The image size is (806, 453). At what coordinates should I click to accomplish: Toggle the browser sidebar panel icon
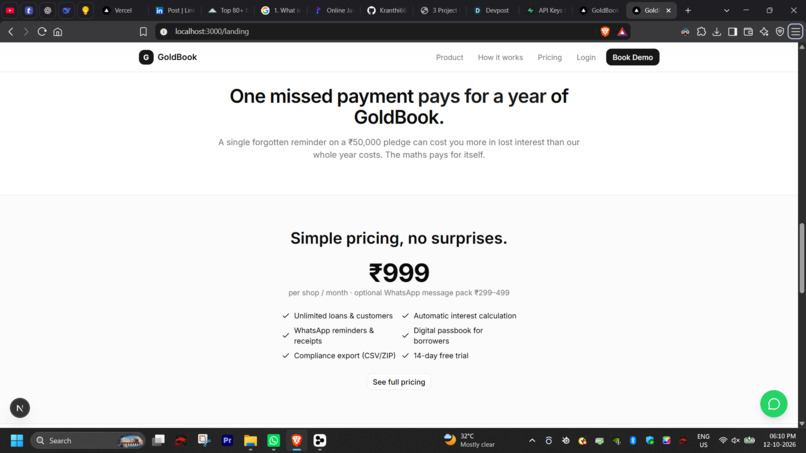pyautogui.click(x=732, y=31)
